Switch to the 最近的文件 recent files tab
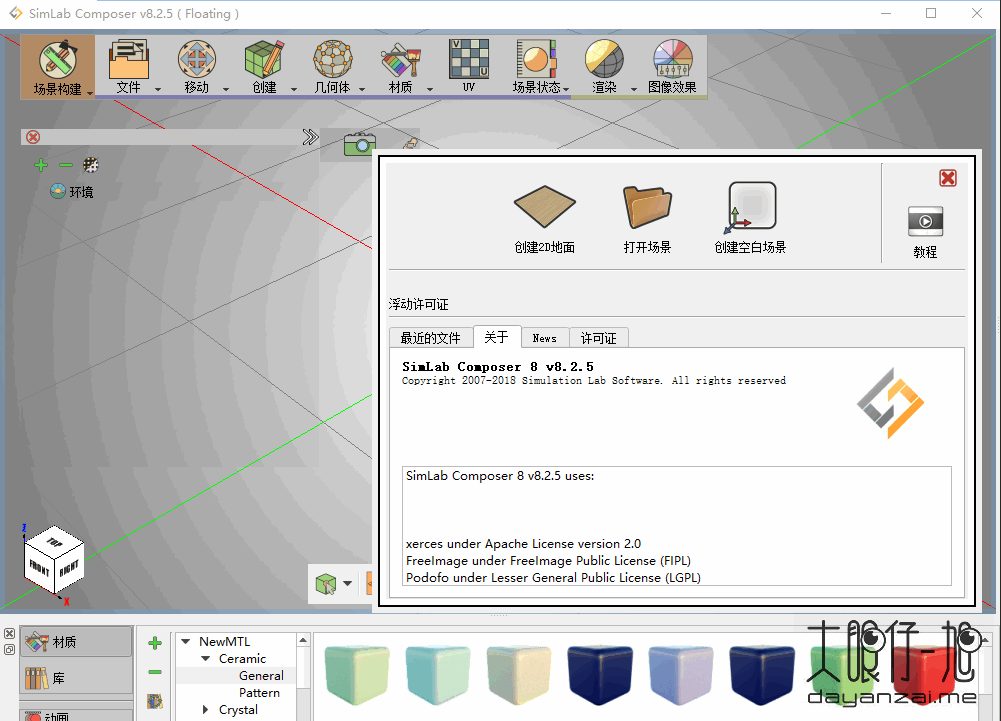Screen dimensions: 1001x721 click(430, 337)
